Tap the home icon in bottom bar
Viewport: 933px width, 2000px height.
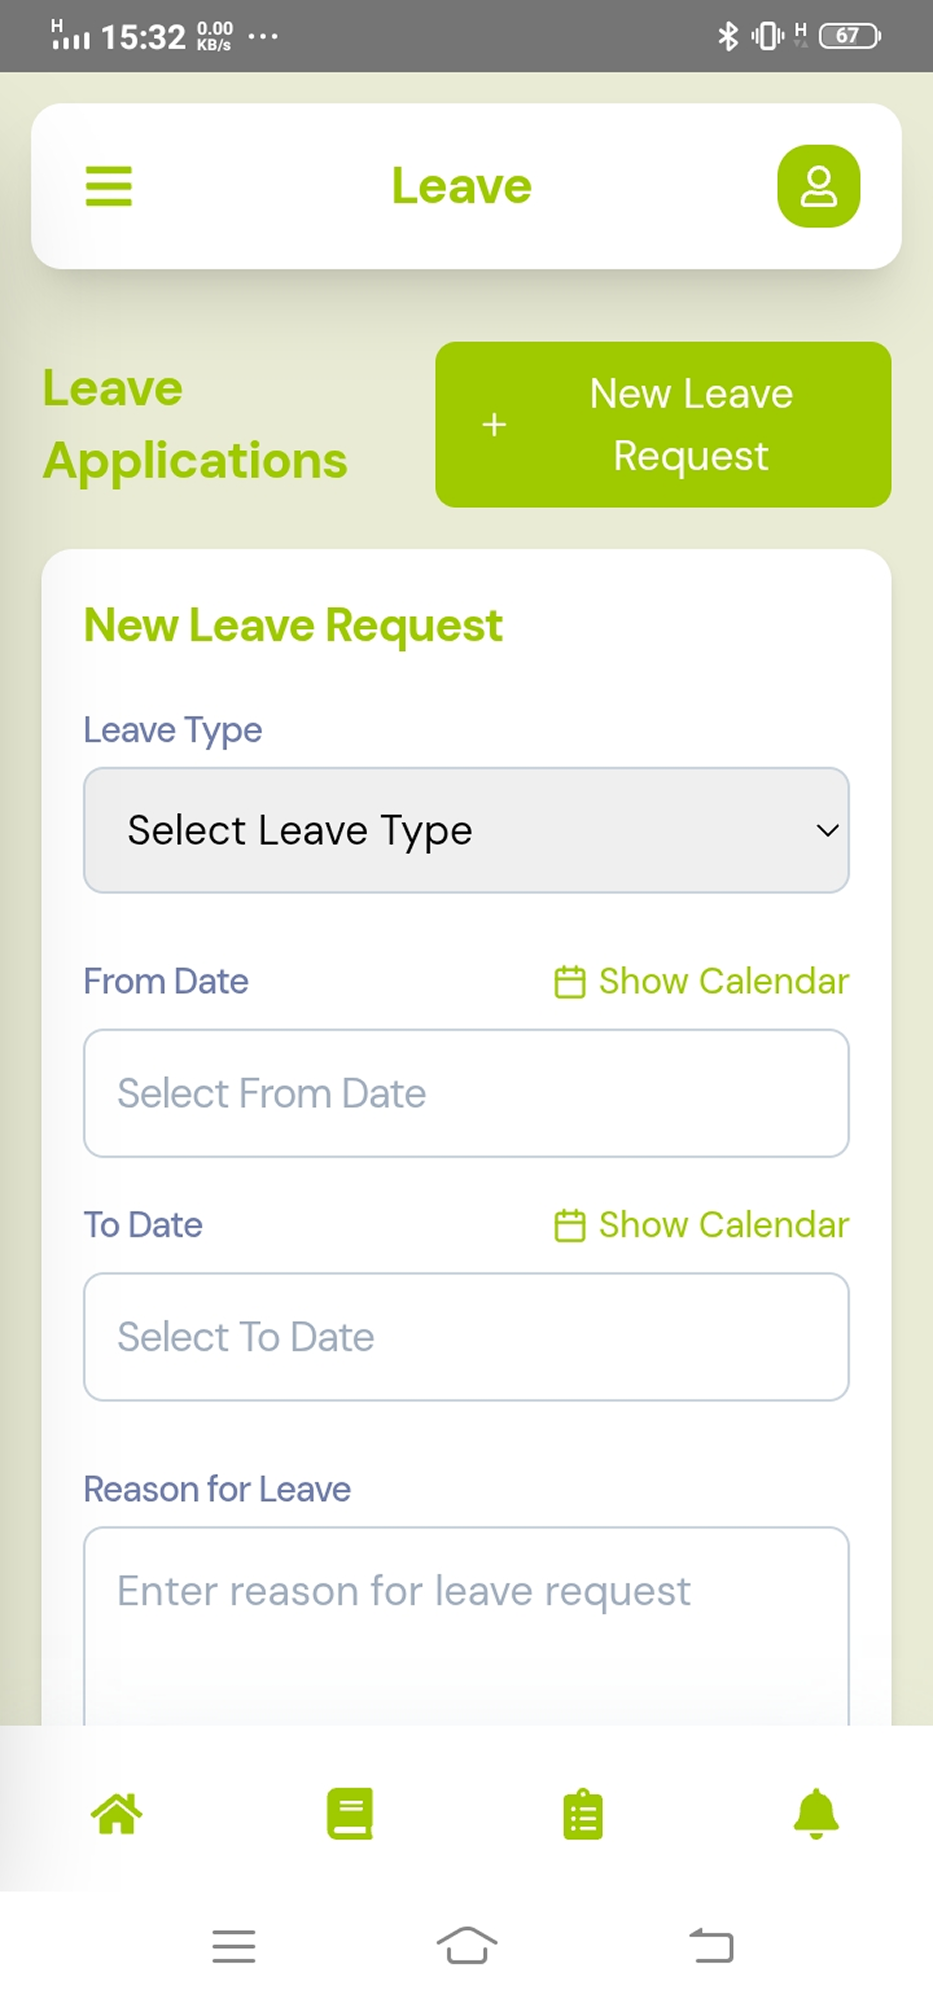pos(117,1813)
